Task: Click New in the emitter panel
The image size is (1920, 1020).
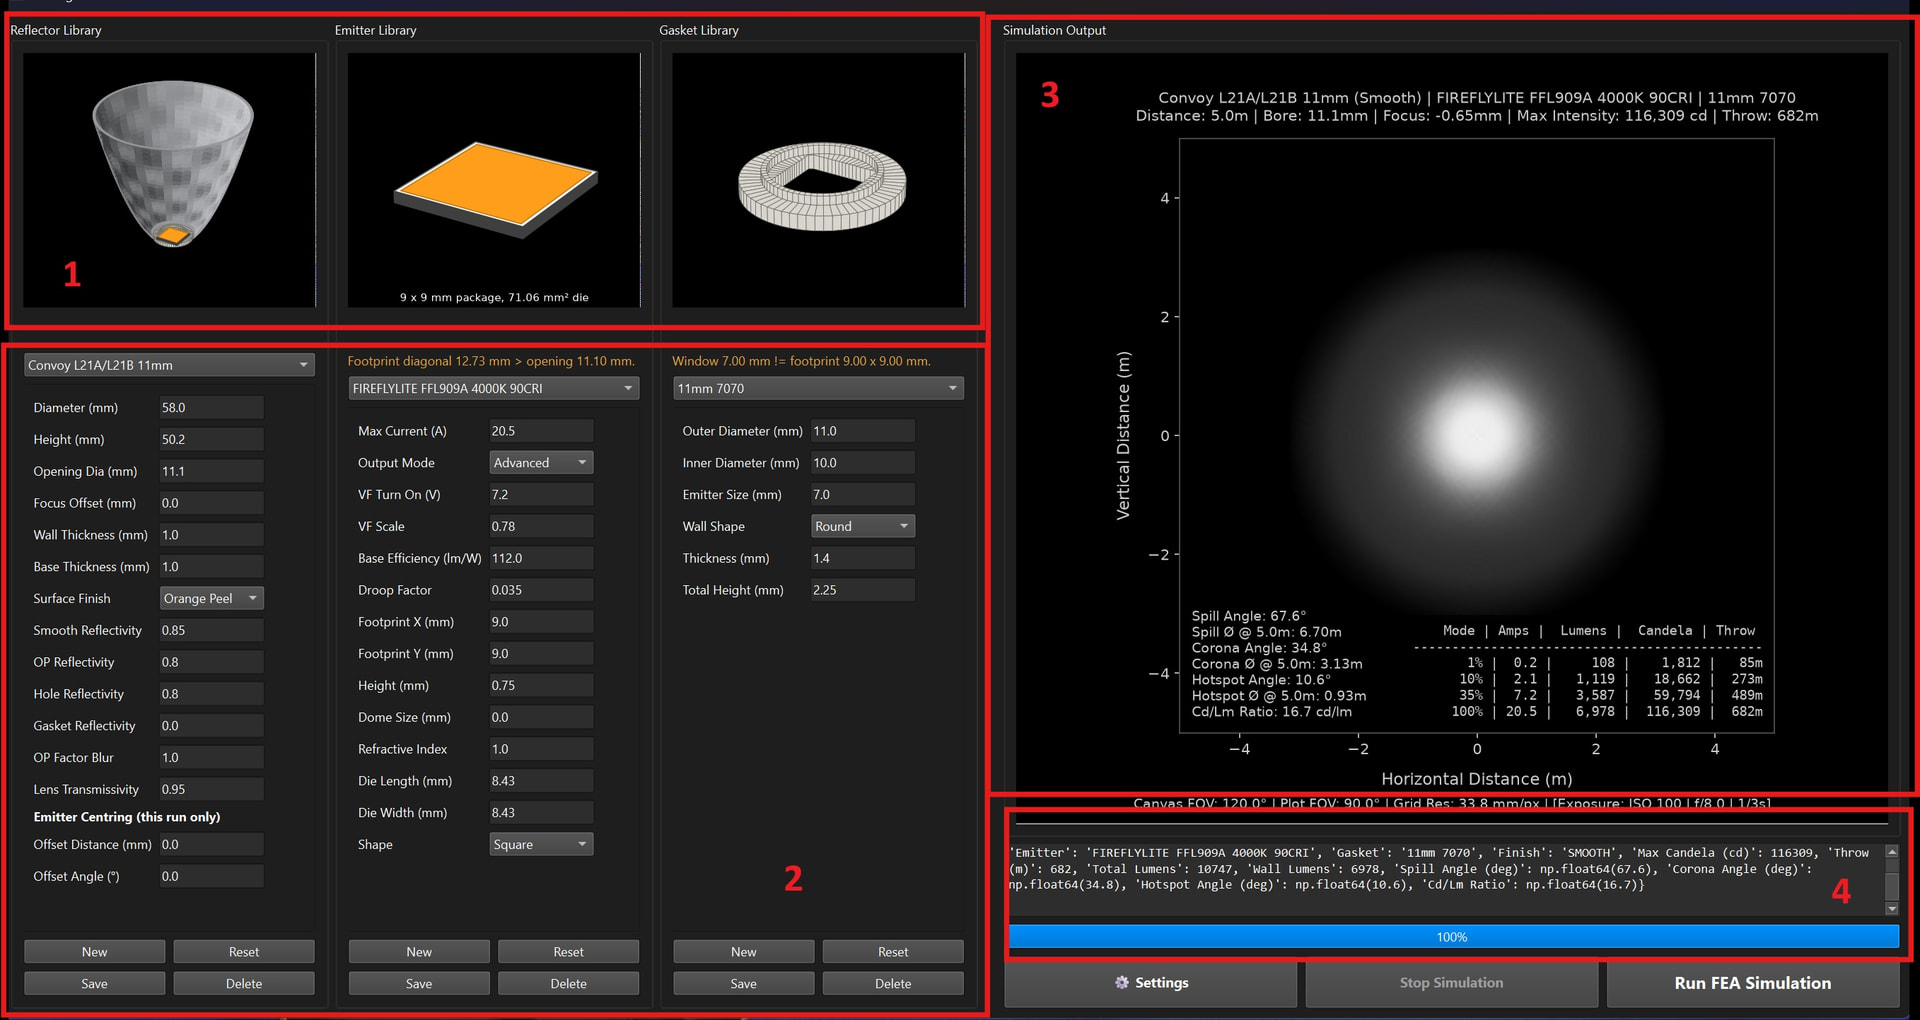Action: [419, 952]
